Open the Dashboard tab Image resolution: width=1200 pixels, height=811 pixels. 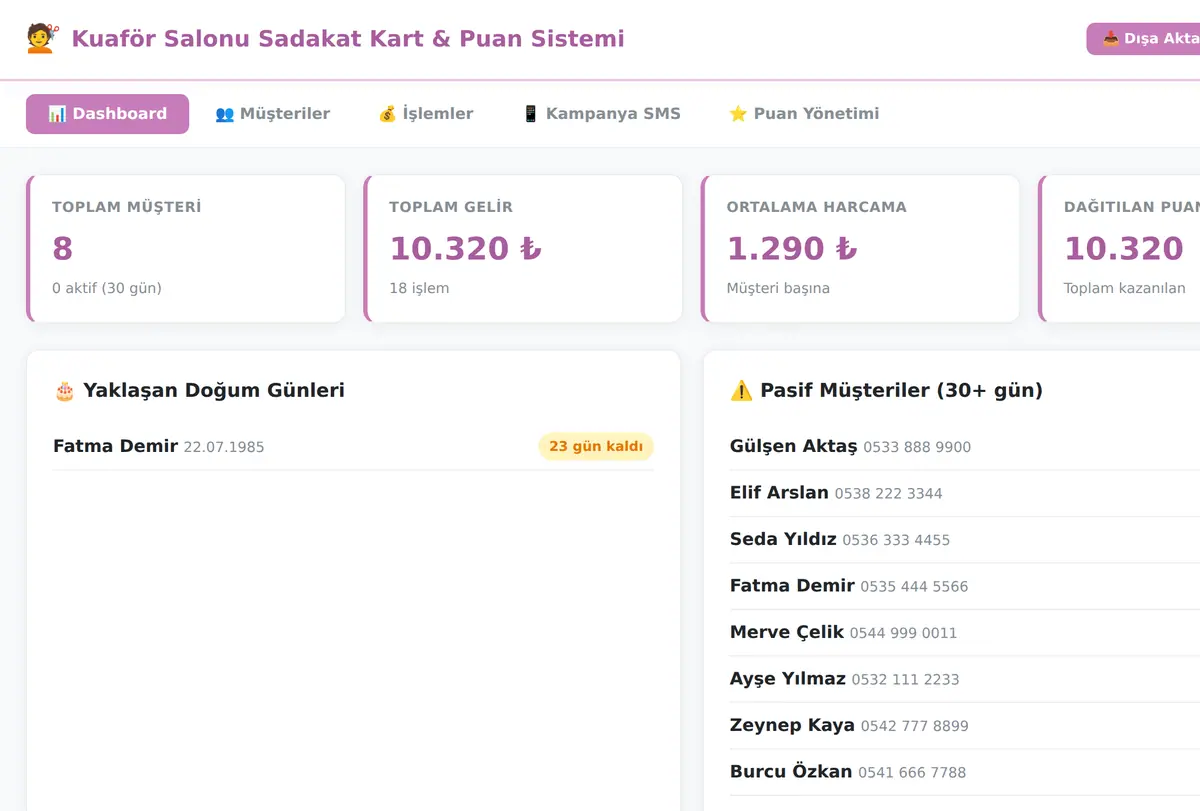[107, 114]
